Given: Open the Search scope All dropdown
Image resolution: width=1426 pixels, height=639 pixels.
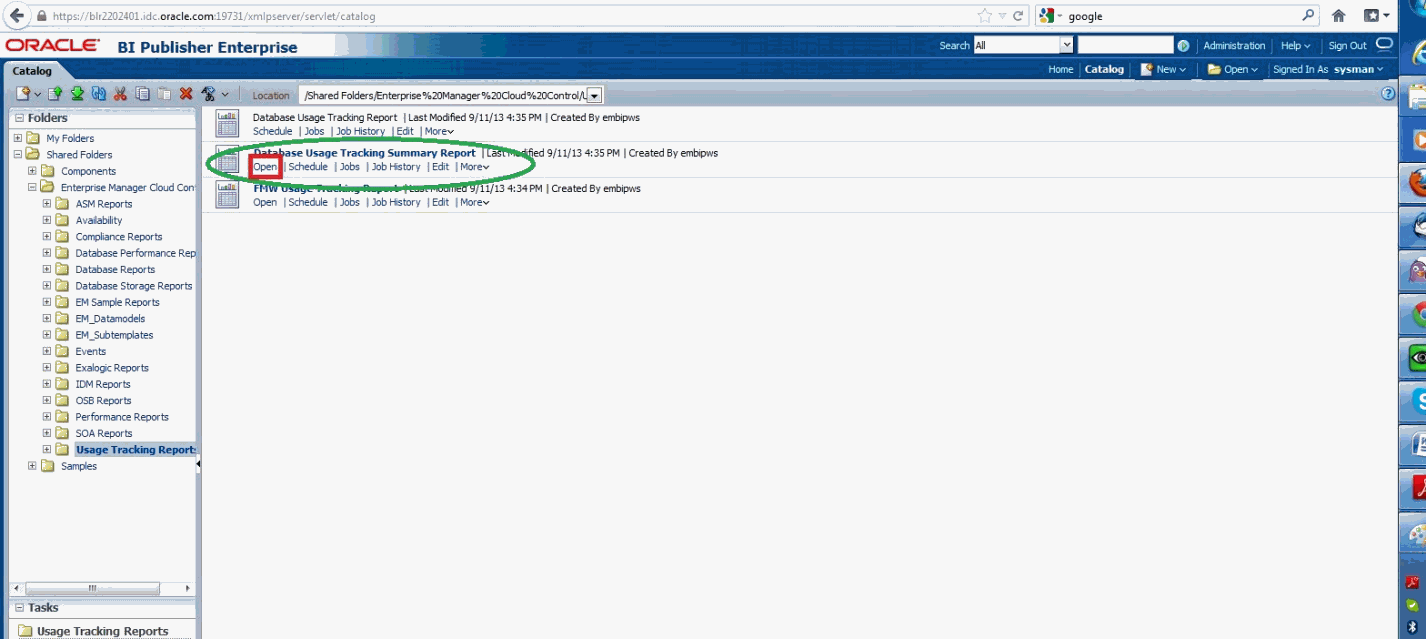Looking at the screenshot, I should coord(1066,45).
